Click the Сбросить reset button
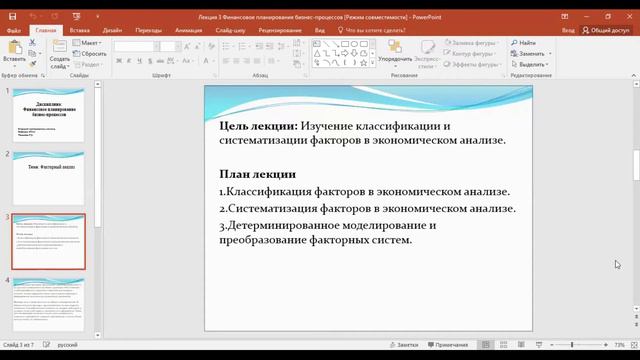 89,53
